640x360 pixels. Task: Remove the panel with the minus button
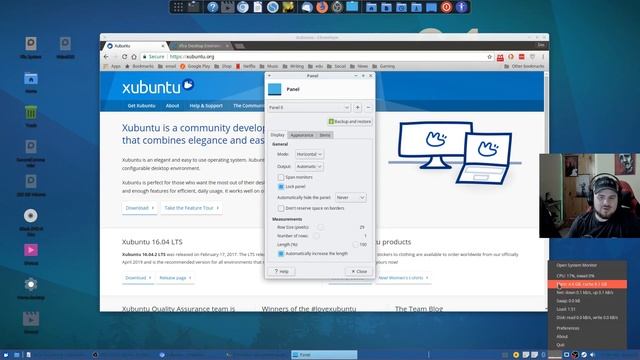[368, 107]
